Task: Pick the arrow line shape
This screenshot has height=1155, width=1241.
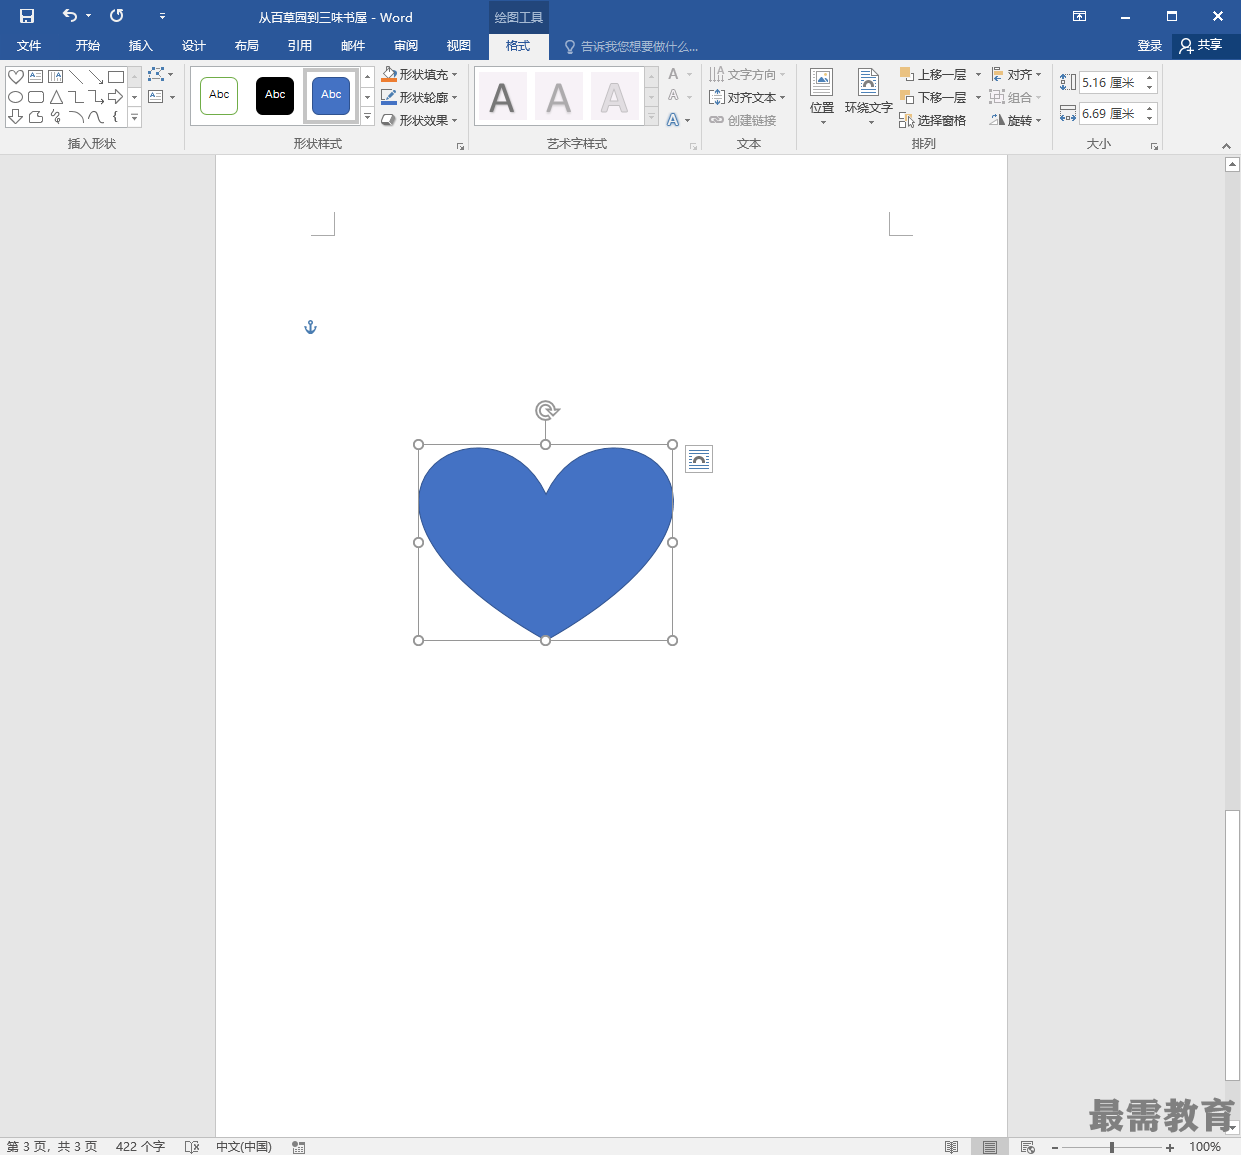Action: click(x=96, y=77)
